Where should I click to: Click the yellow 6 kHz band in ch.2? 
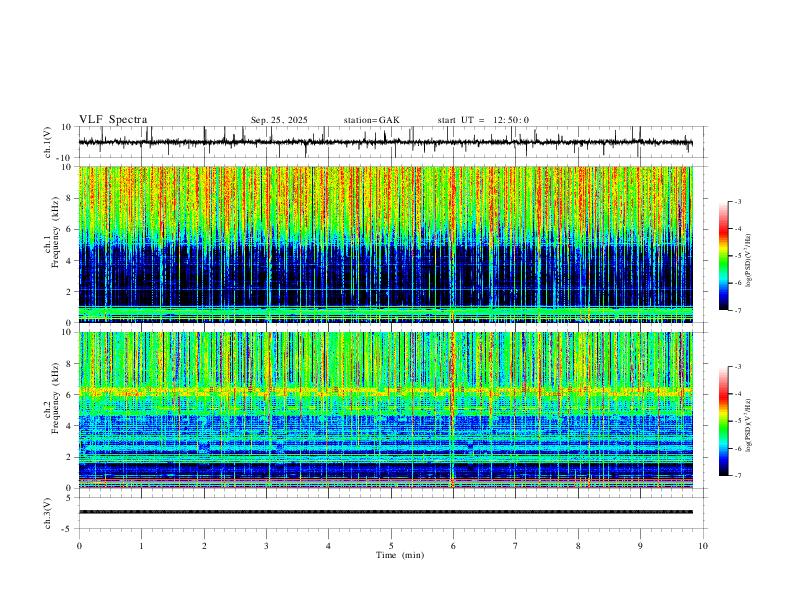click(x=385, y=391)
